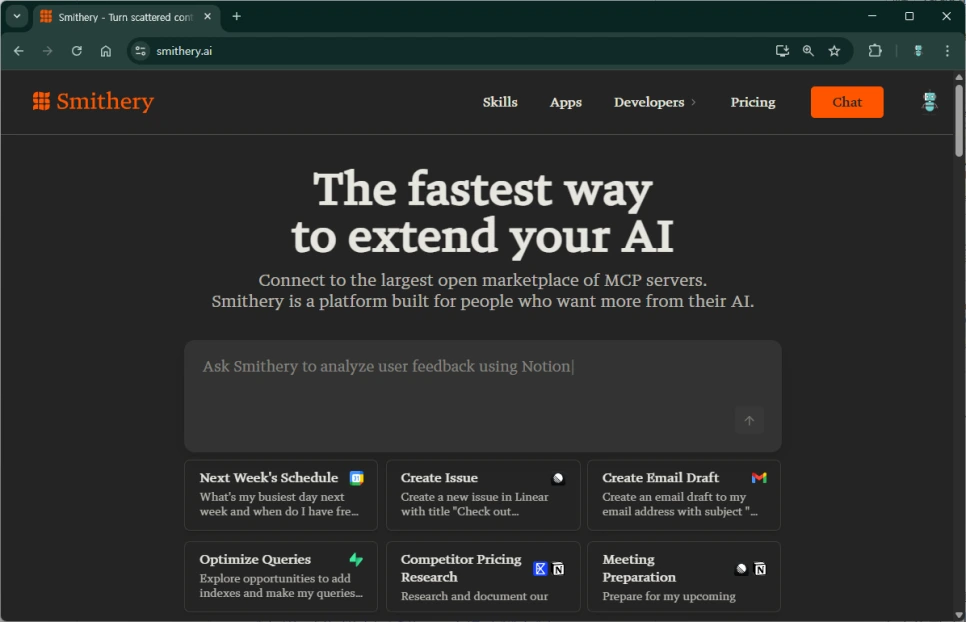Click the browser home icon
Image resolution: width=966 pixels, height=622 pixels.
(x=106, y=51)
